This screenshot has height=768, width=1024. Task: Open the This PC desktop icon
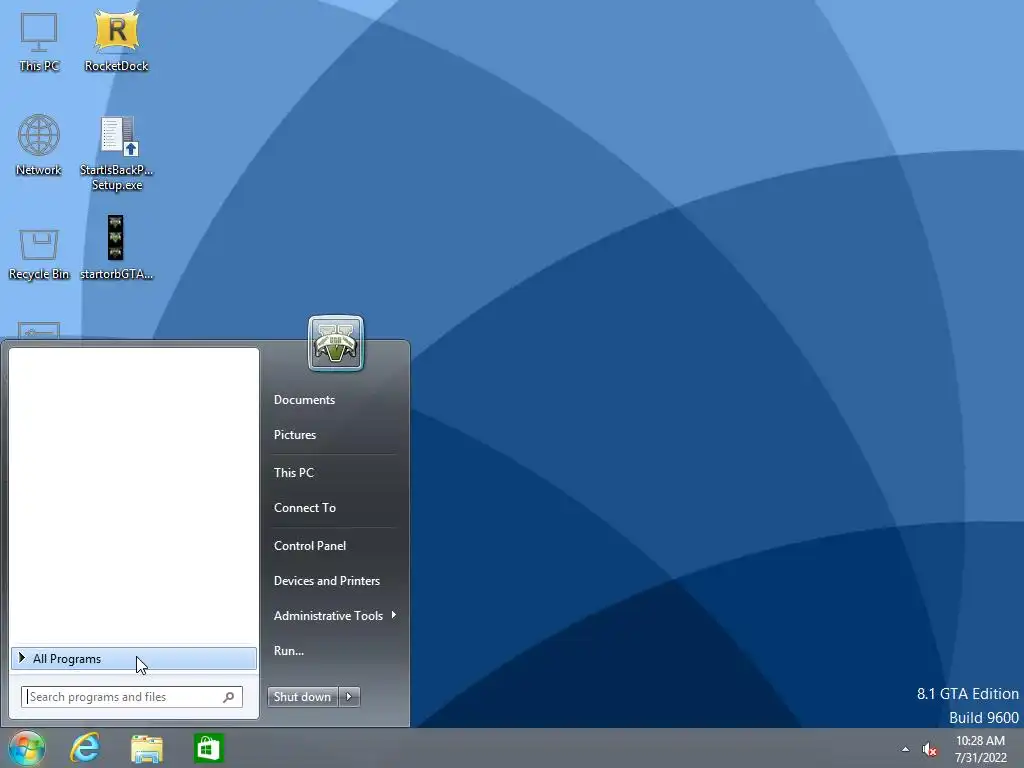[x=39, y=42]
